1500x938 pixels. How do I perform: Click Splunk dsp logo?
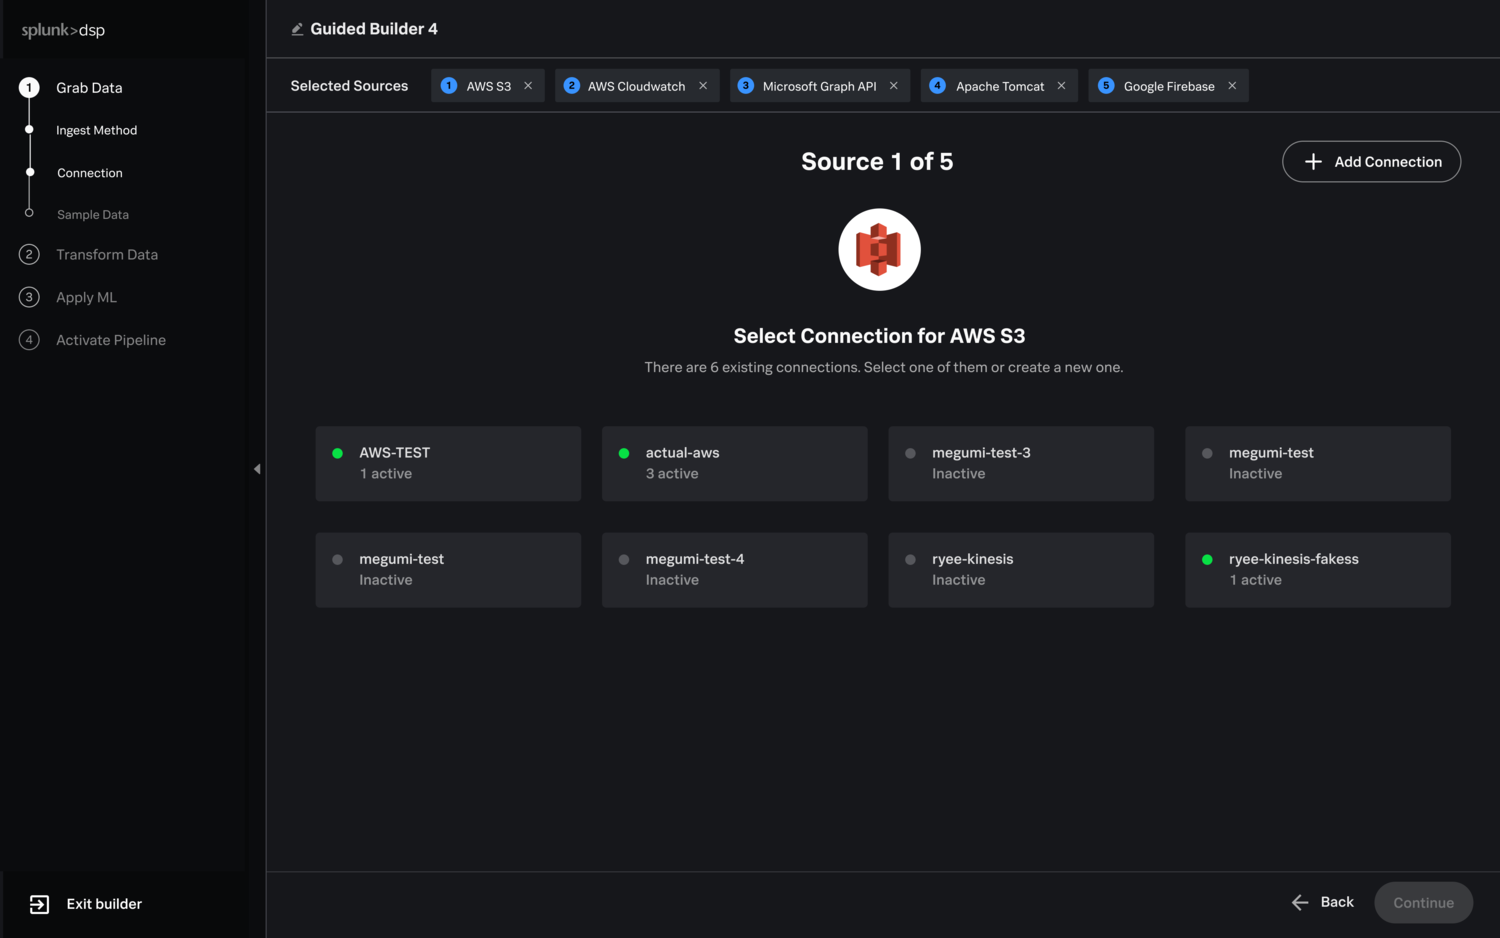[63, 30]
